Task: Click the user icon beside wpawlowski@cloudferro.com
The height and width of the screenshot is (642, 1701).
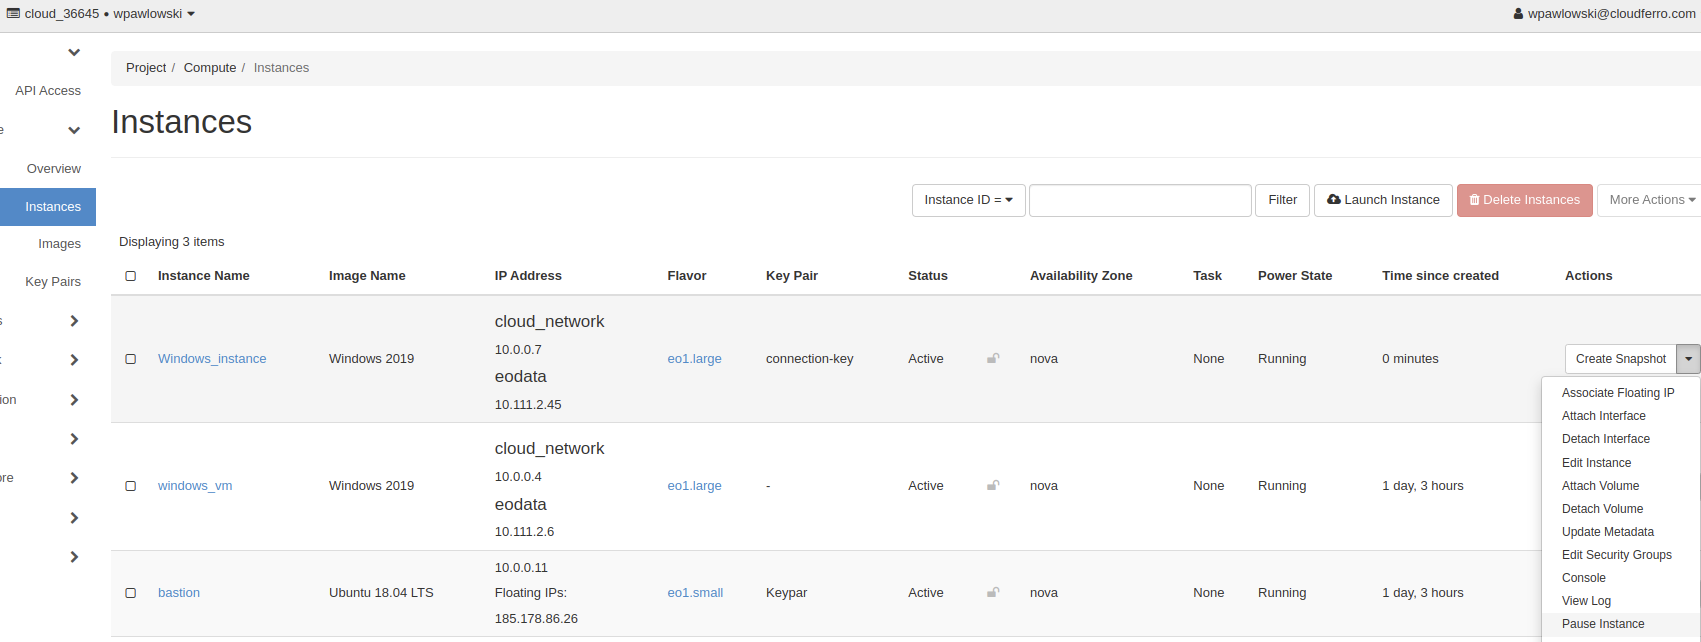Action: coord(1519,14)
